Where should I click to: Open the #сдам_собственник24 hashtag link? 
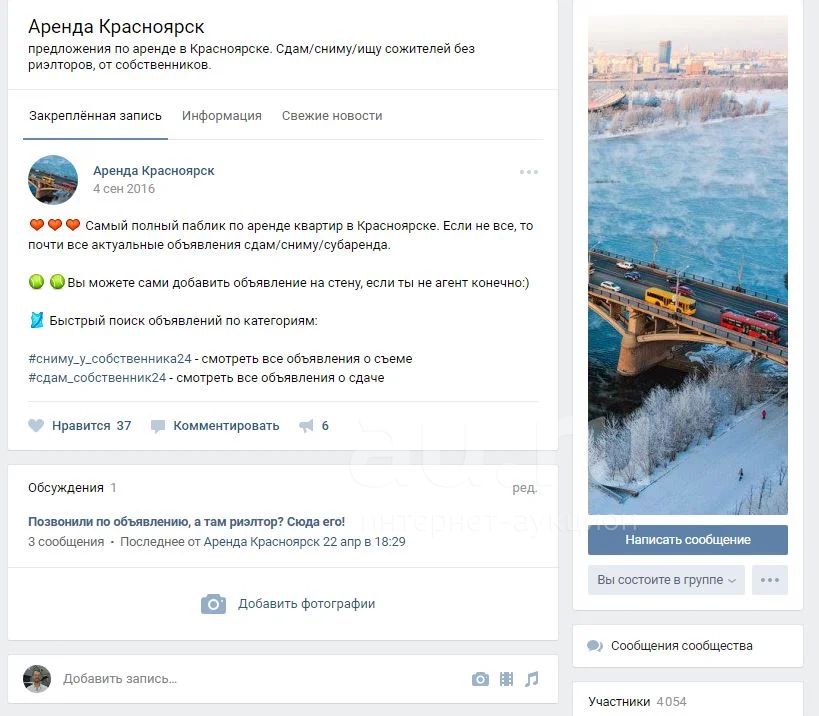tap(97, 378)
